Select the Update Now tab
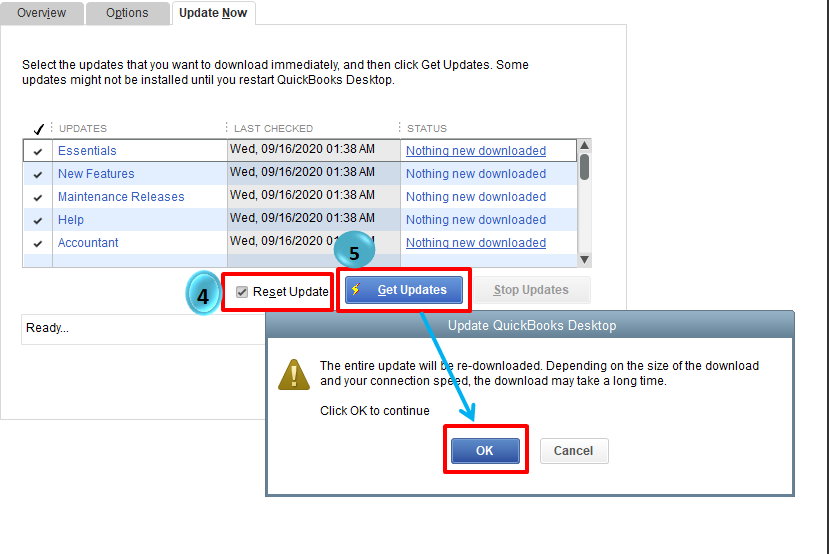Viewport: 829px width, 554px height. (x=213, y=13)
